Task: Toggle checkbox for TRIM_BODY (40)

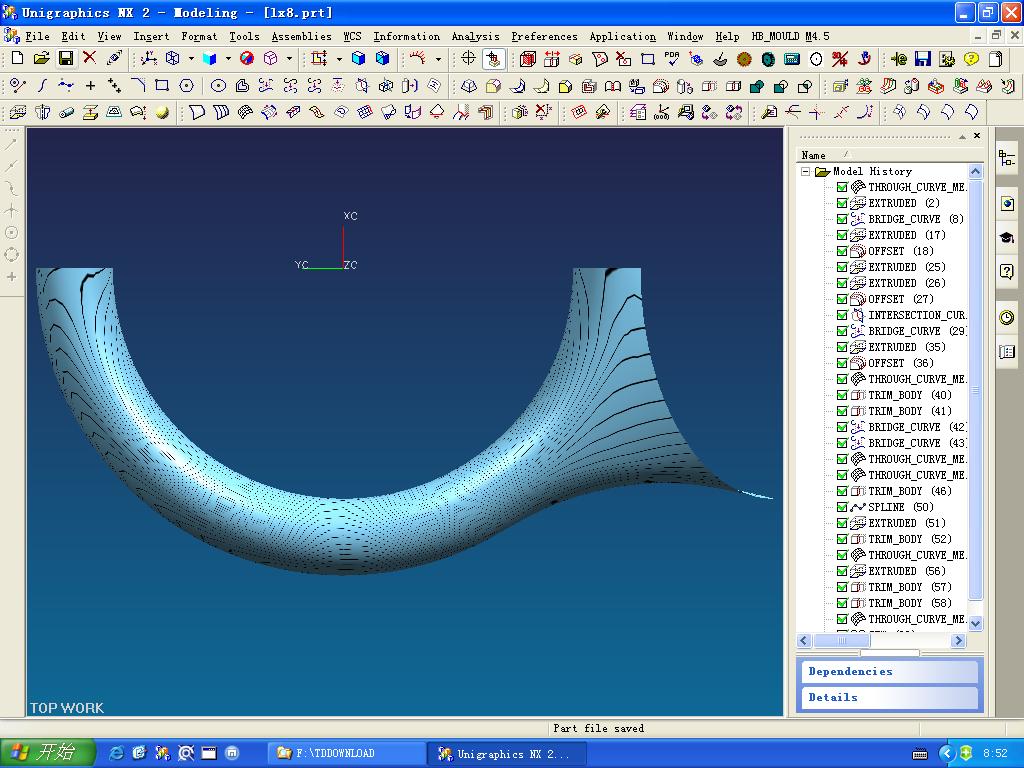Action: (x=842, y=395)
